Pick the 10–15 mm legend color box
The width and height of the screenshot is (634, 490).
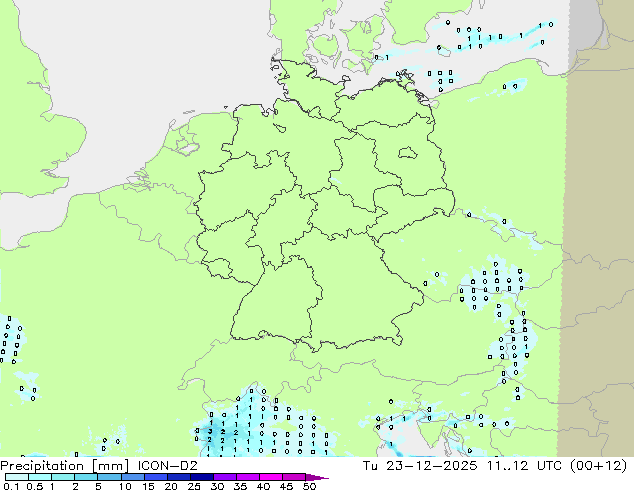pyautogui.click(x=132, y=477)
